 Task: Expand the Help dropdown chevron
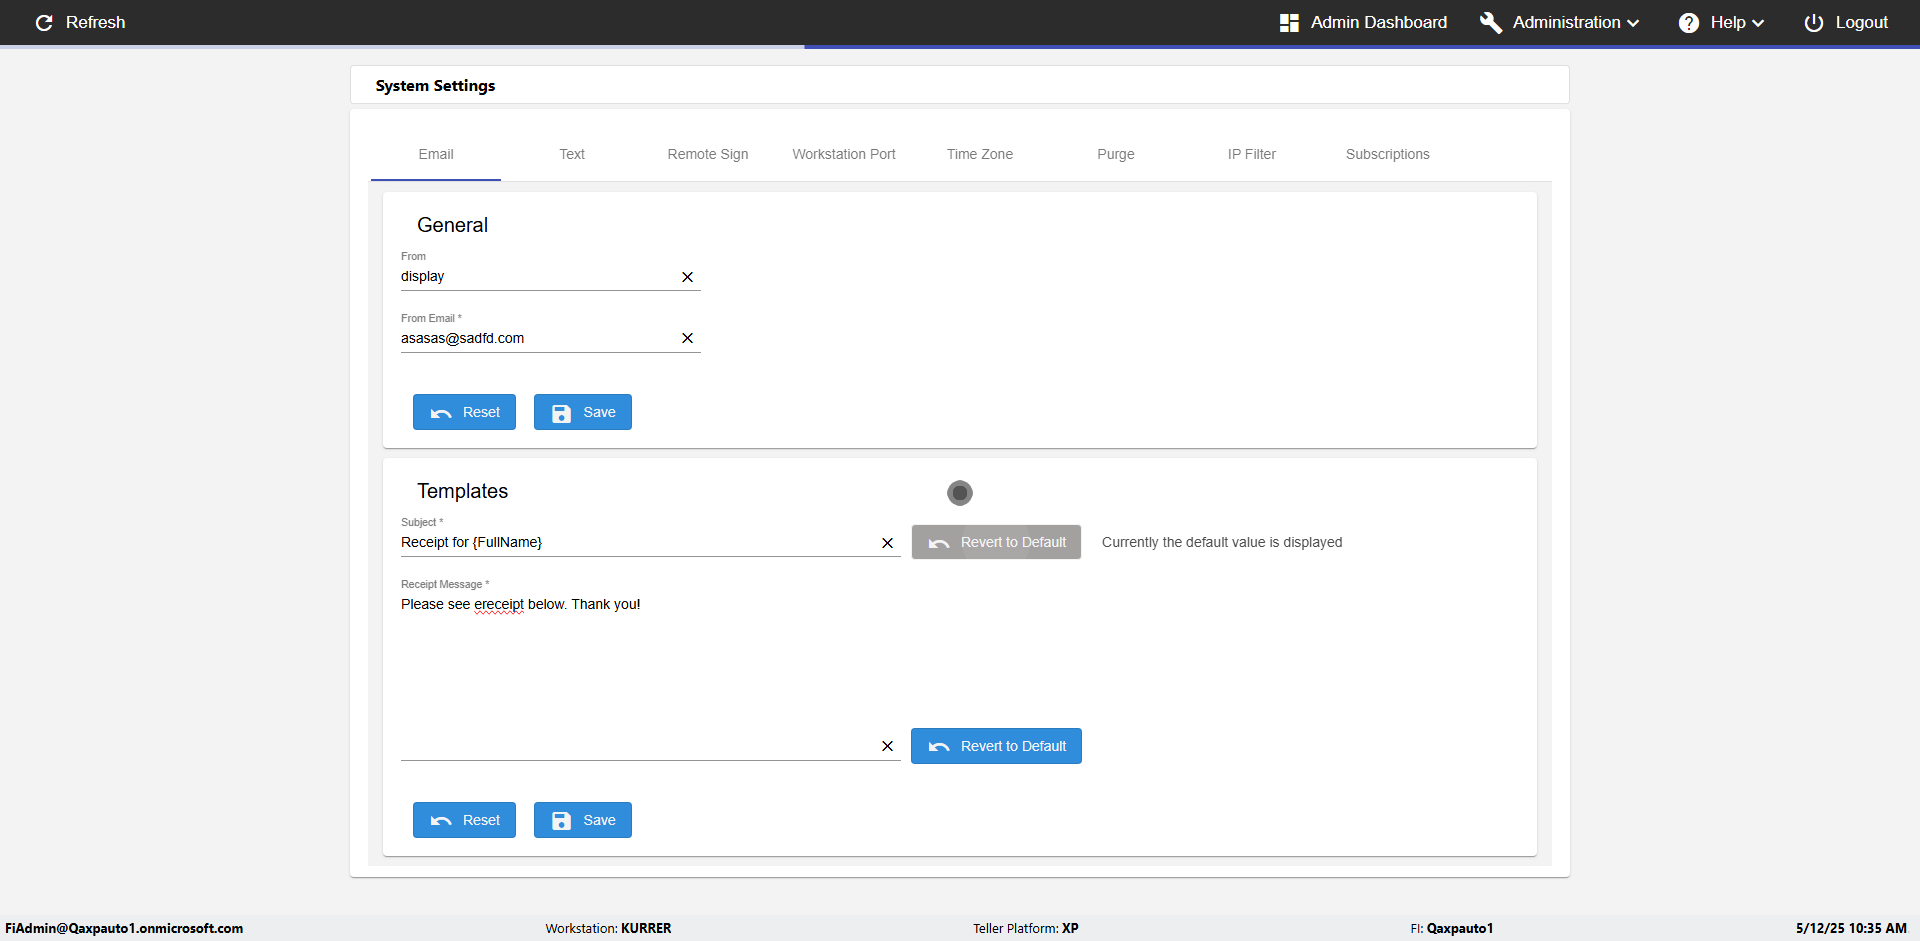pyautogui.click(x=1758, y=23)
